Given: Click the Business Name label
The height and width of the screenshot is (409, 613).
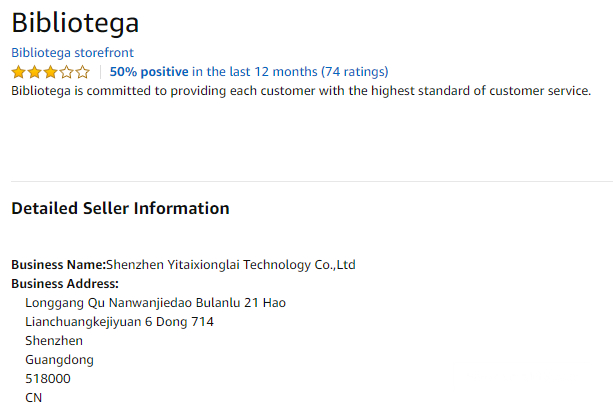Looking at the screenshot, I should tap(58, 265).
